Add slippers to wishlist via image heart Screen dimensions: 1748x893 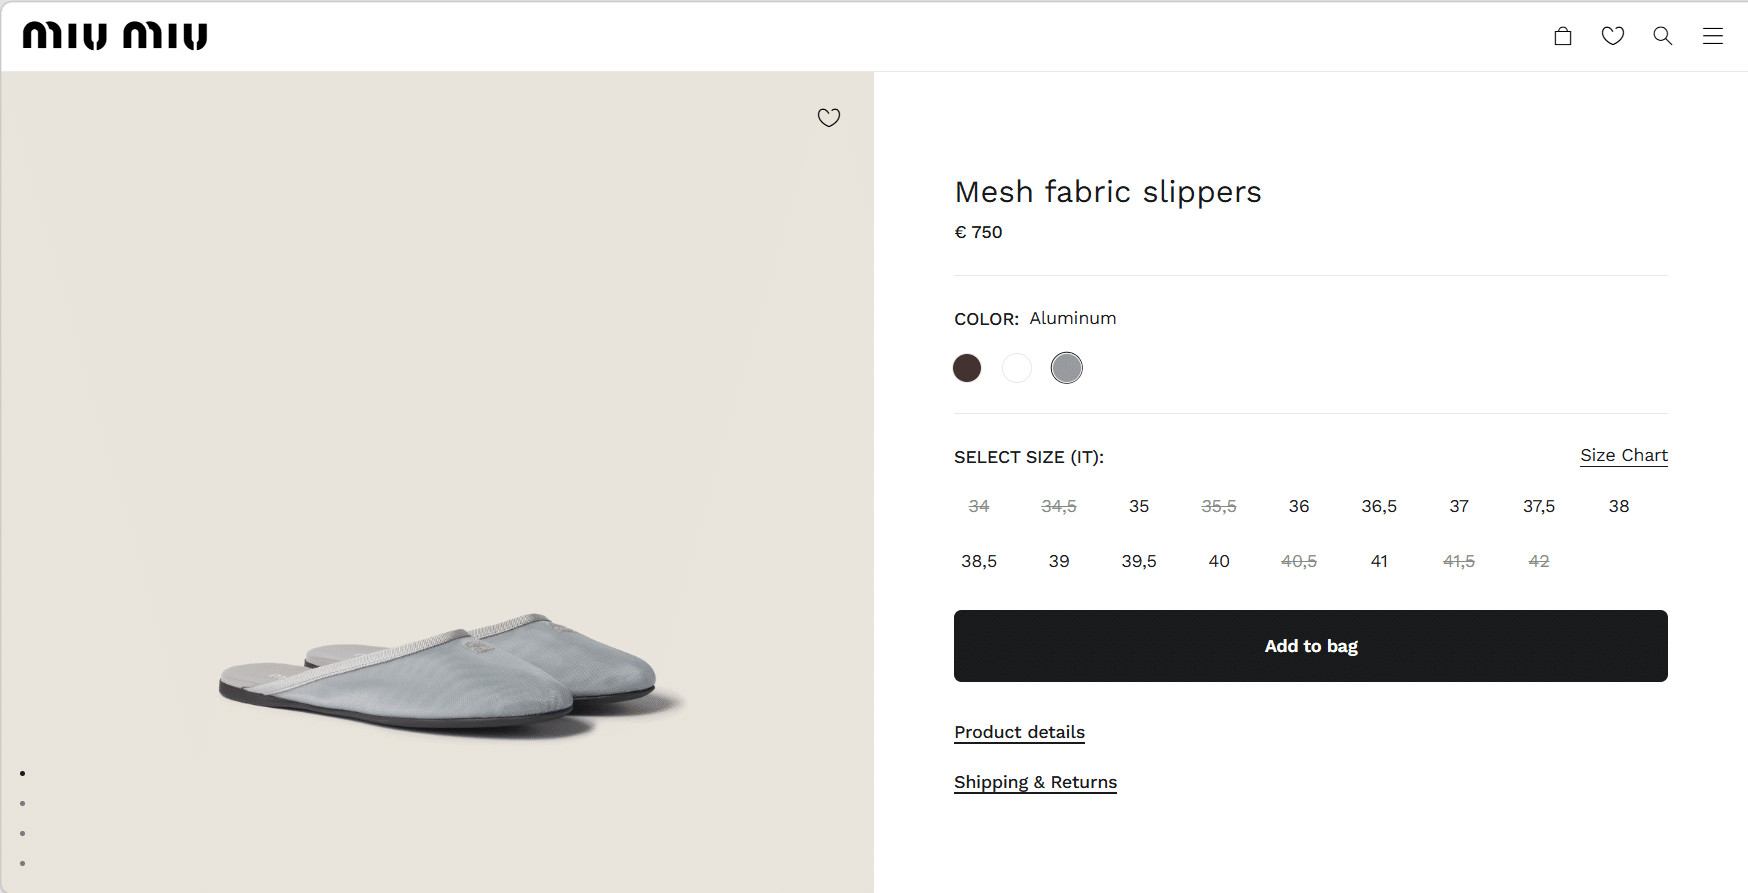[829, 118]
